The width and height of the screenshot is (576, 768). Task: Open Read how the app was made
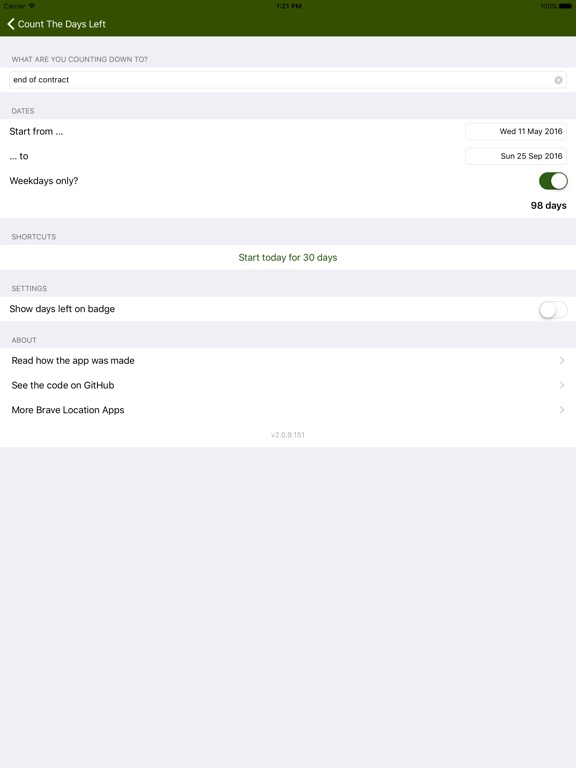point(288,360)
